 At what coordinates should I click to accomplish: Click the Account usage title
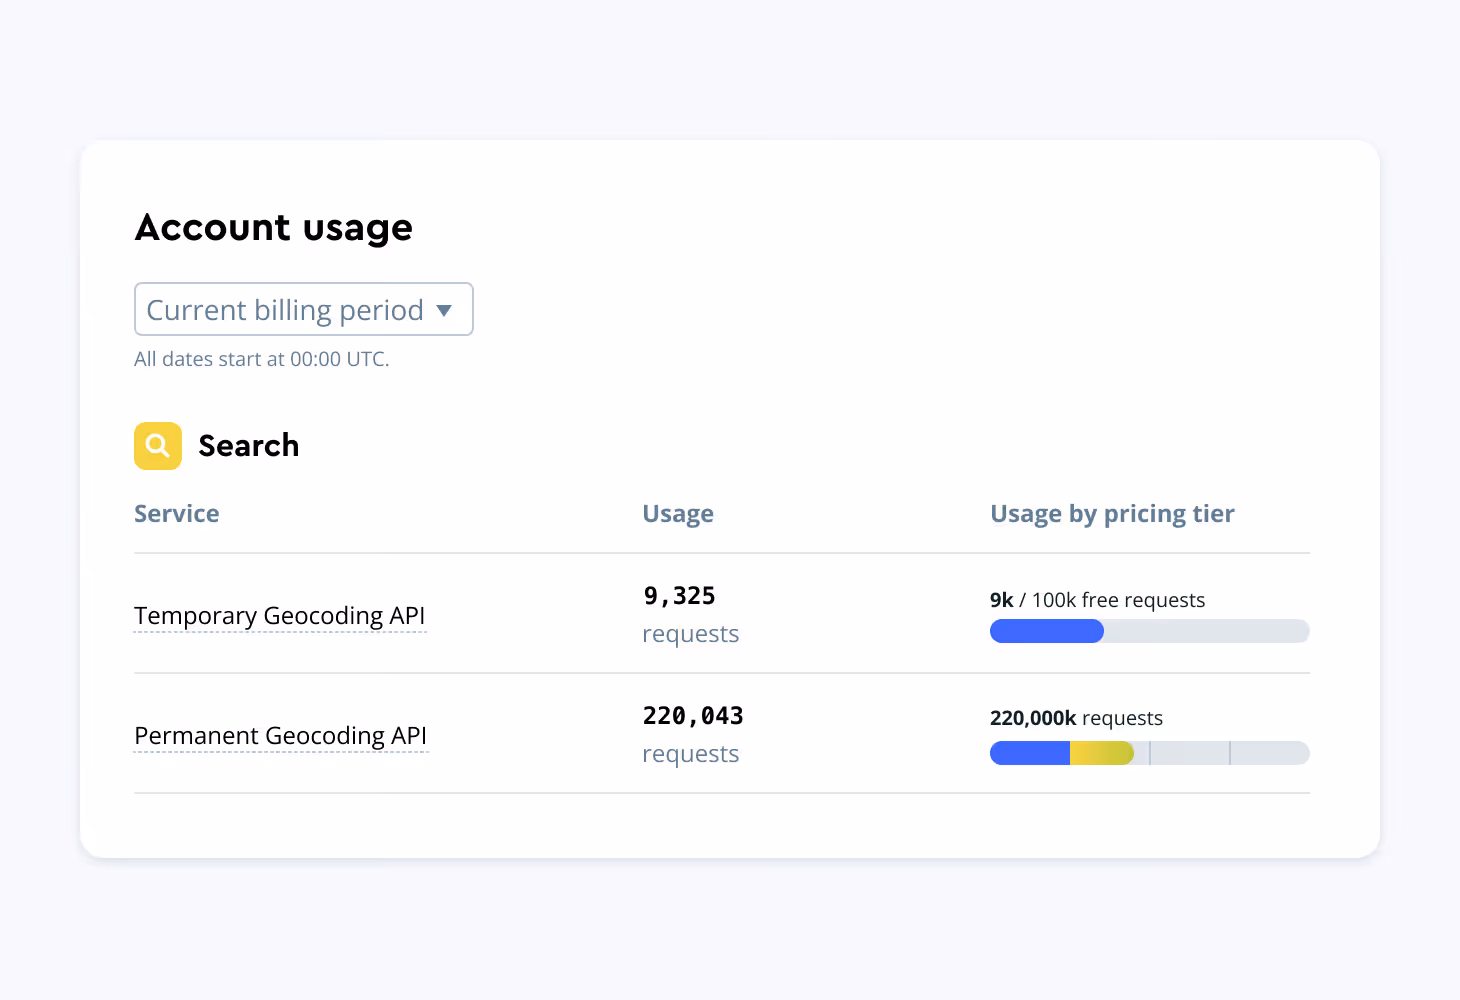click(x=274, y=228)
